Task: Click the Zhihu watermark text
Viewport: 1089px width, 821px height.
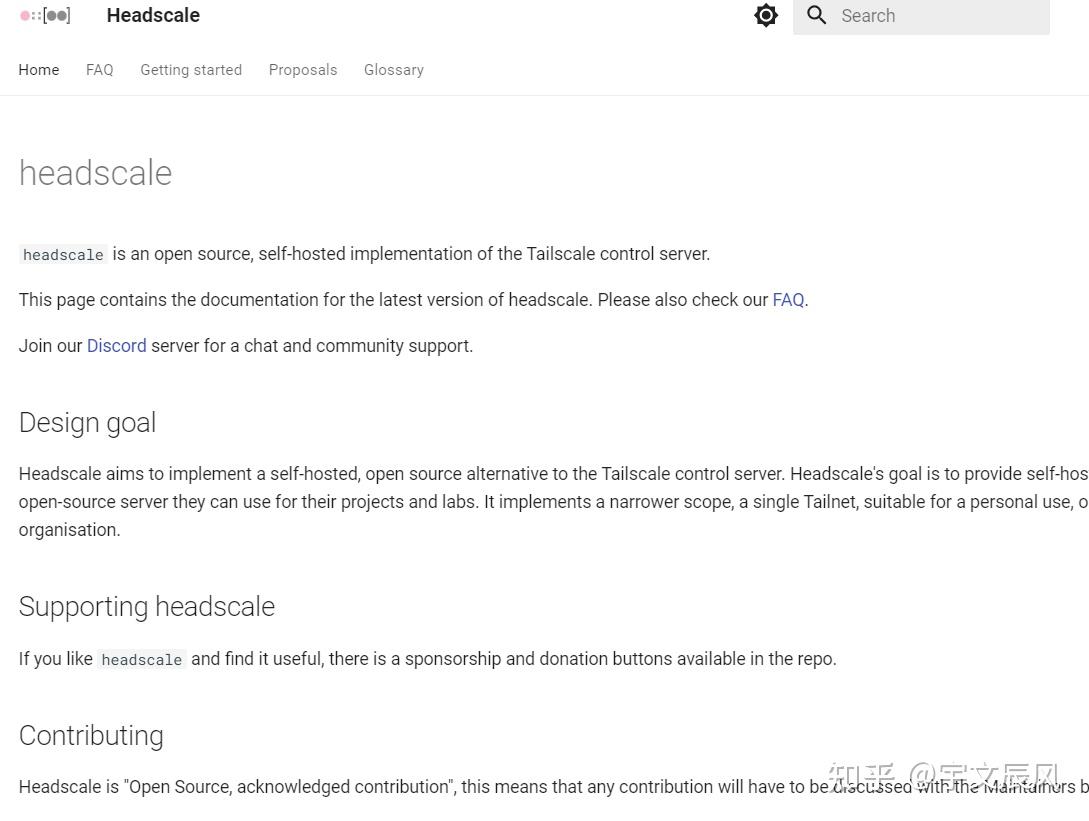Action: pos(943,776)
